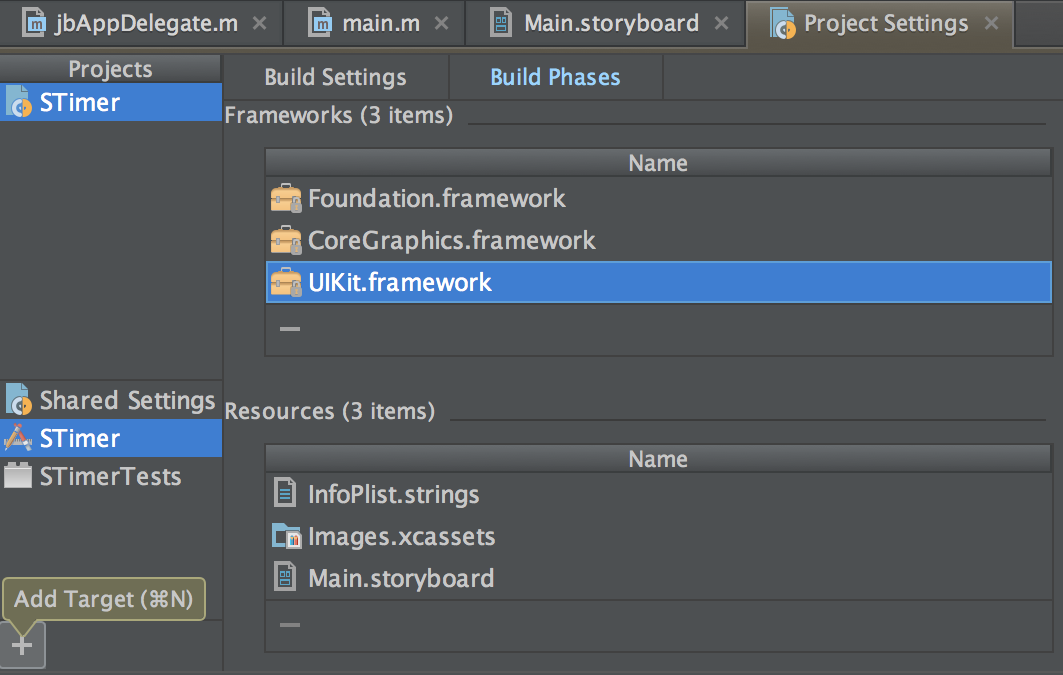The height and width of the screenshot is (675, 1063).
Task: Click the minus icon below the Resources list
Action: 289,624
